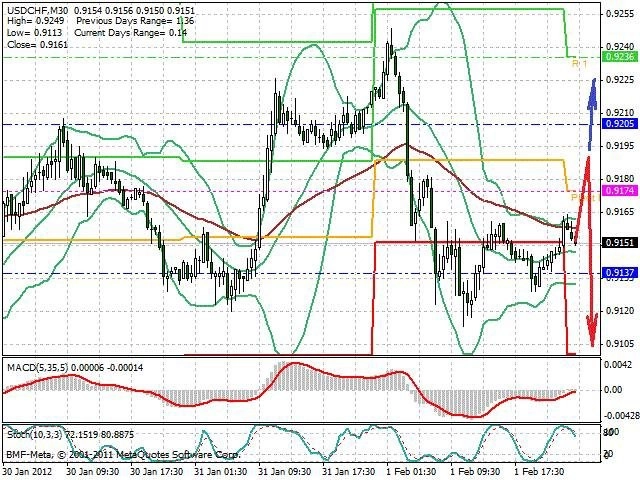Click the 0.9255 price scale value
This screenshot has height=480, width=640.
coord(620,13)
